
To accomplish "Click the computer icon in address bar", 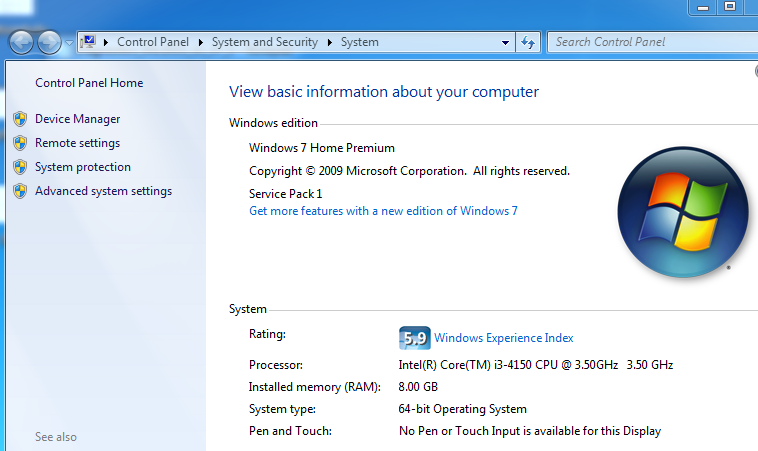I will tap(89, 42).
